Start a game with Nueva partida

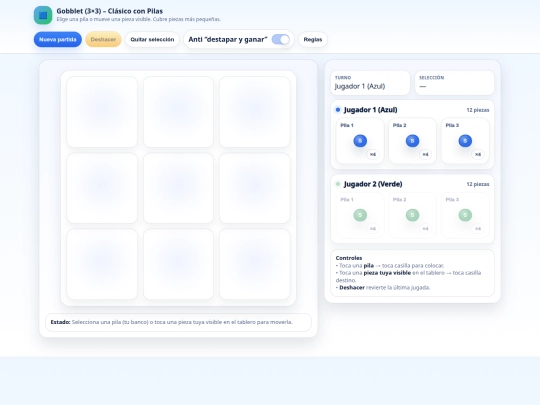(x=58, y=39)
